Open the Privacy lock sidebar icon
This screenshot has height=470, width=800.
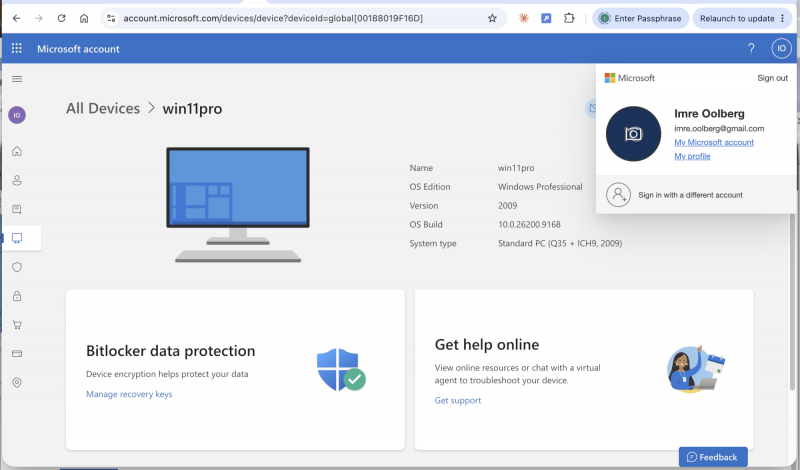(17, 296)
